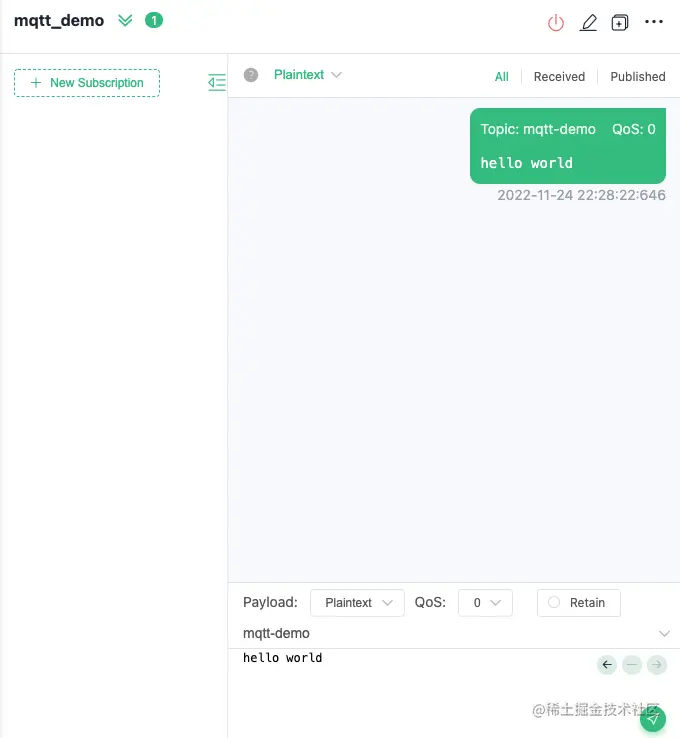Image resolution: width=680 pixels, height=738 pixels.
Task: Open the Payload Plaintext dropdown
Action: tap(357, 602)
